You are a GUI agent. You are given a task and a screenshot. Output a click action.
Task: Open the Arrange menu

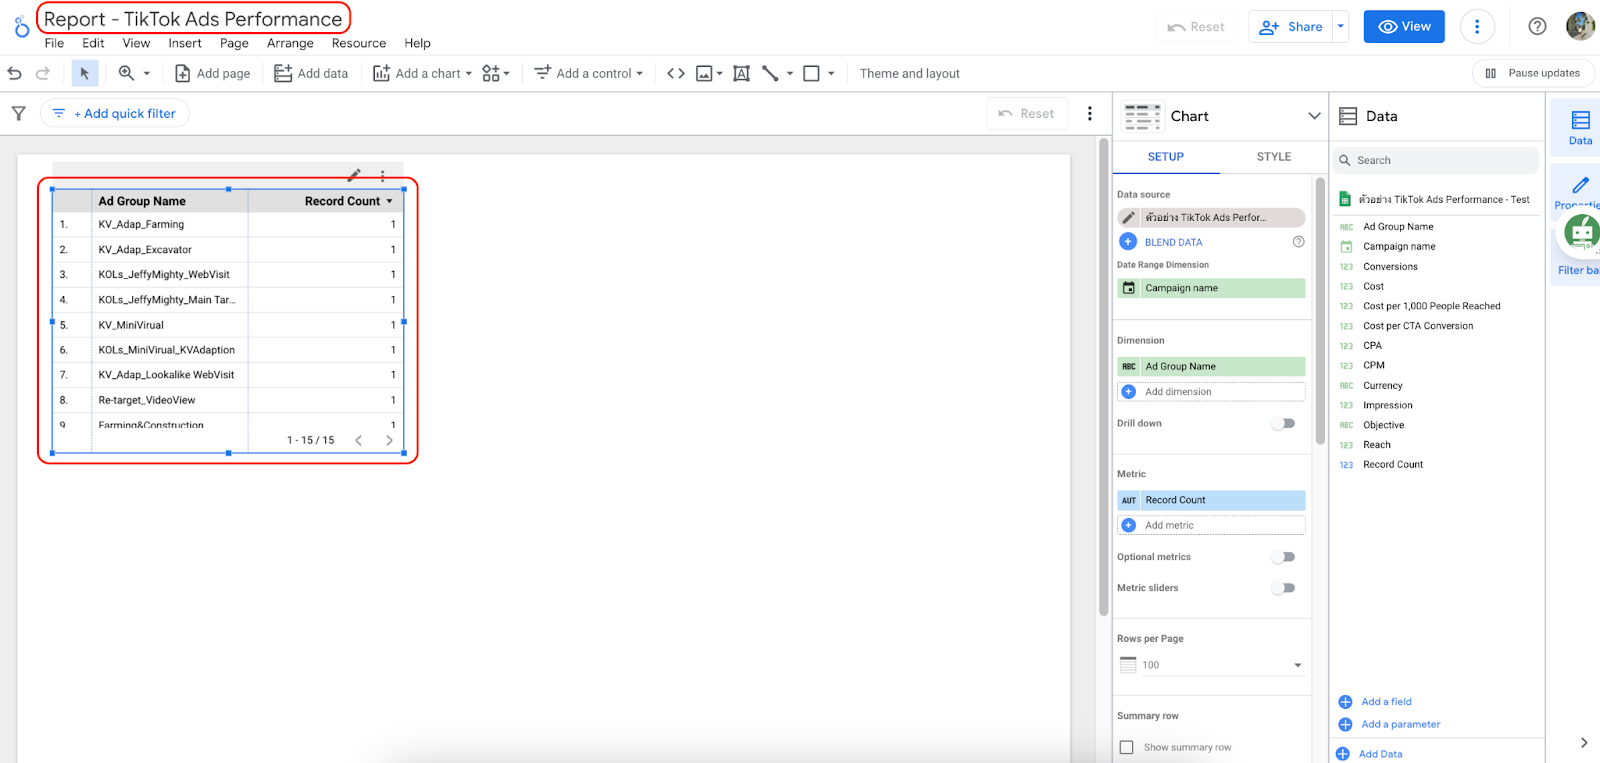pos(290,43)
